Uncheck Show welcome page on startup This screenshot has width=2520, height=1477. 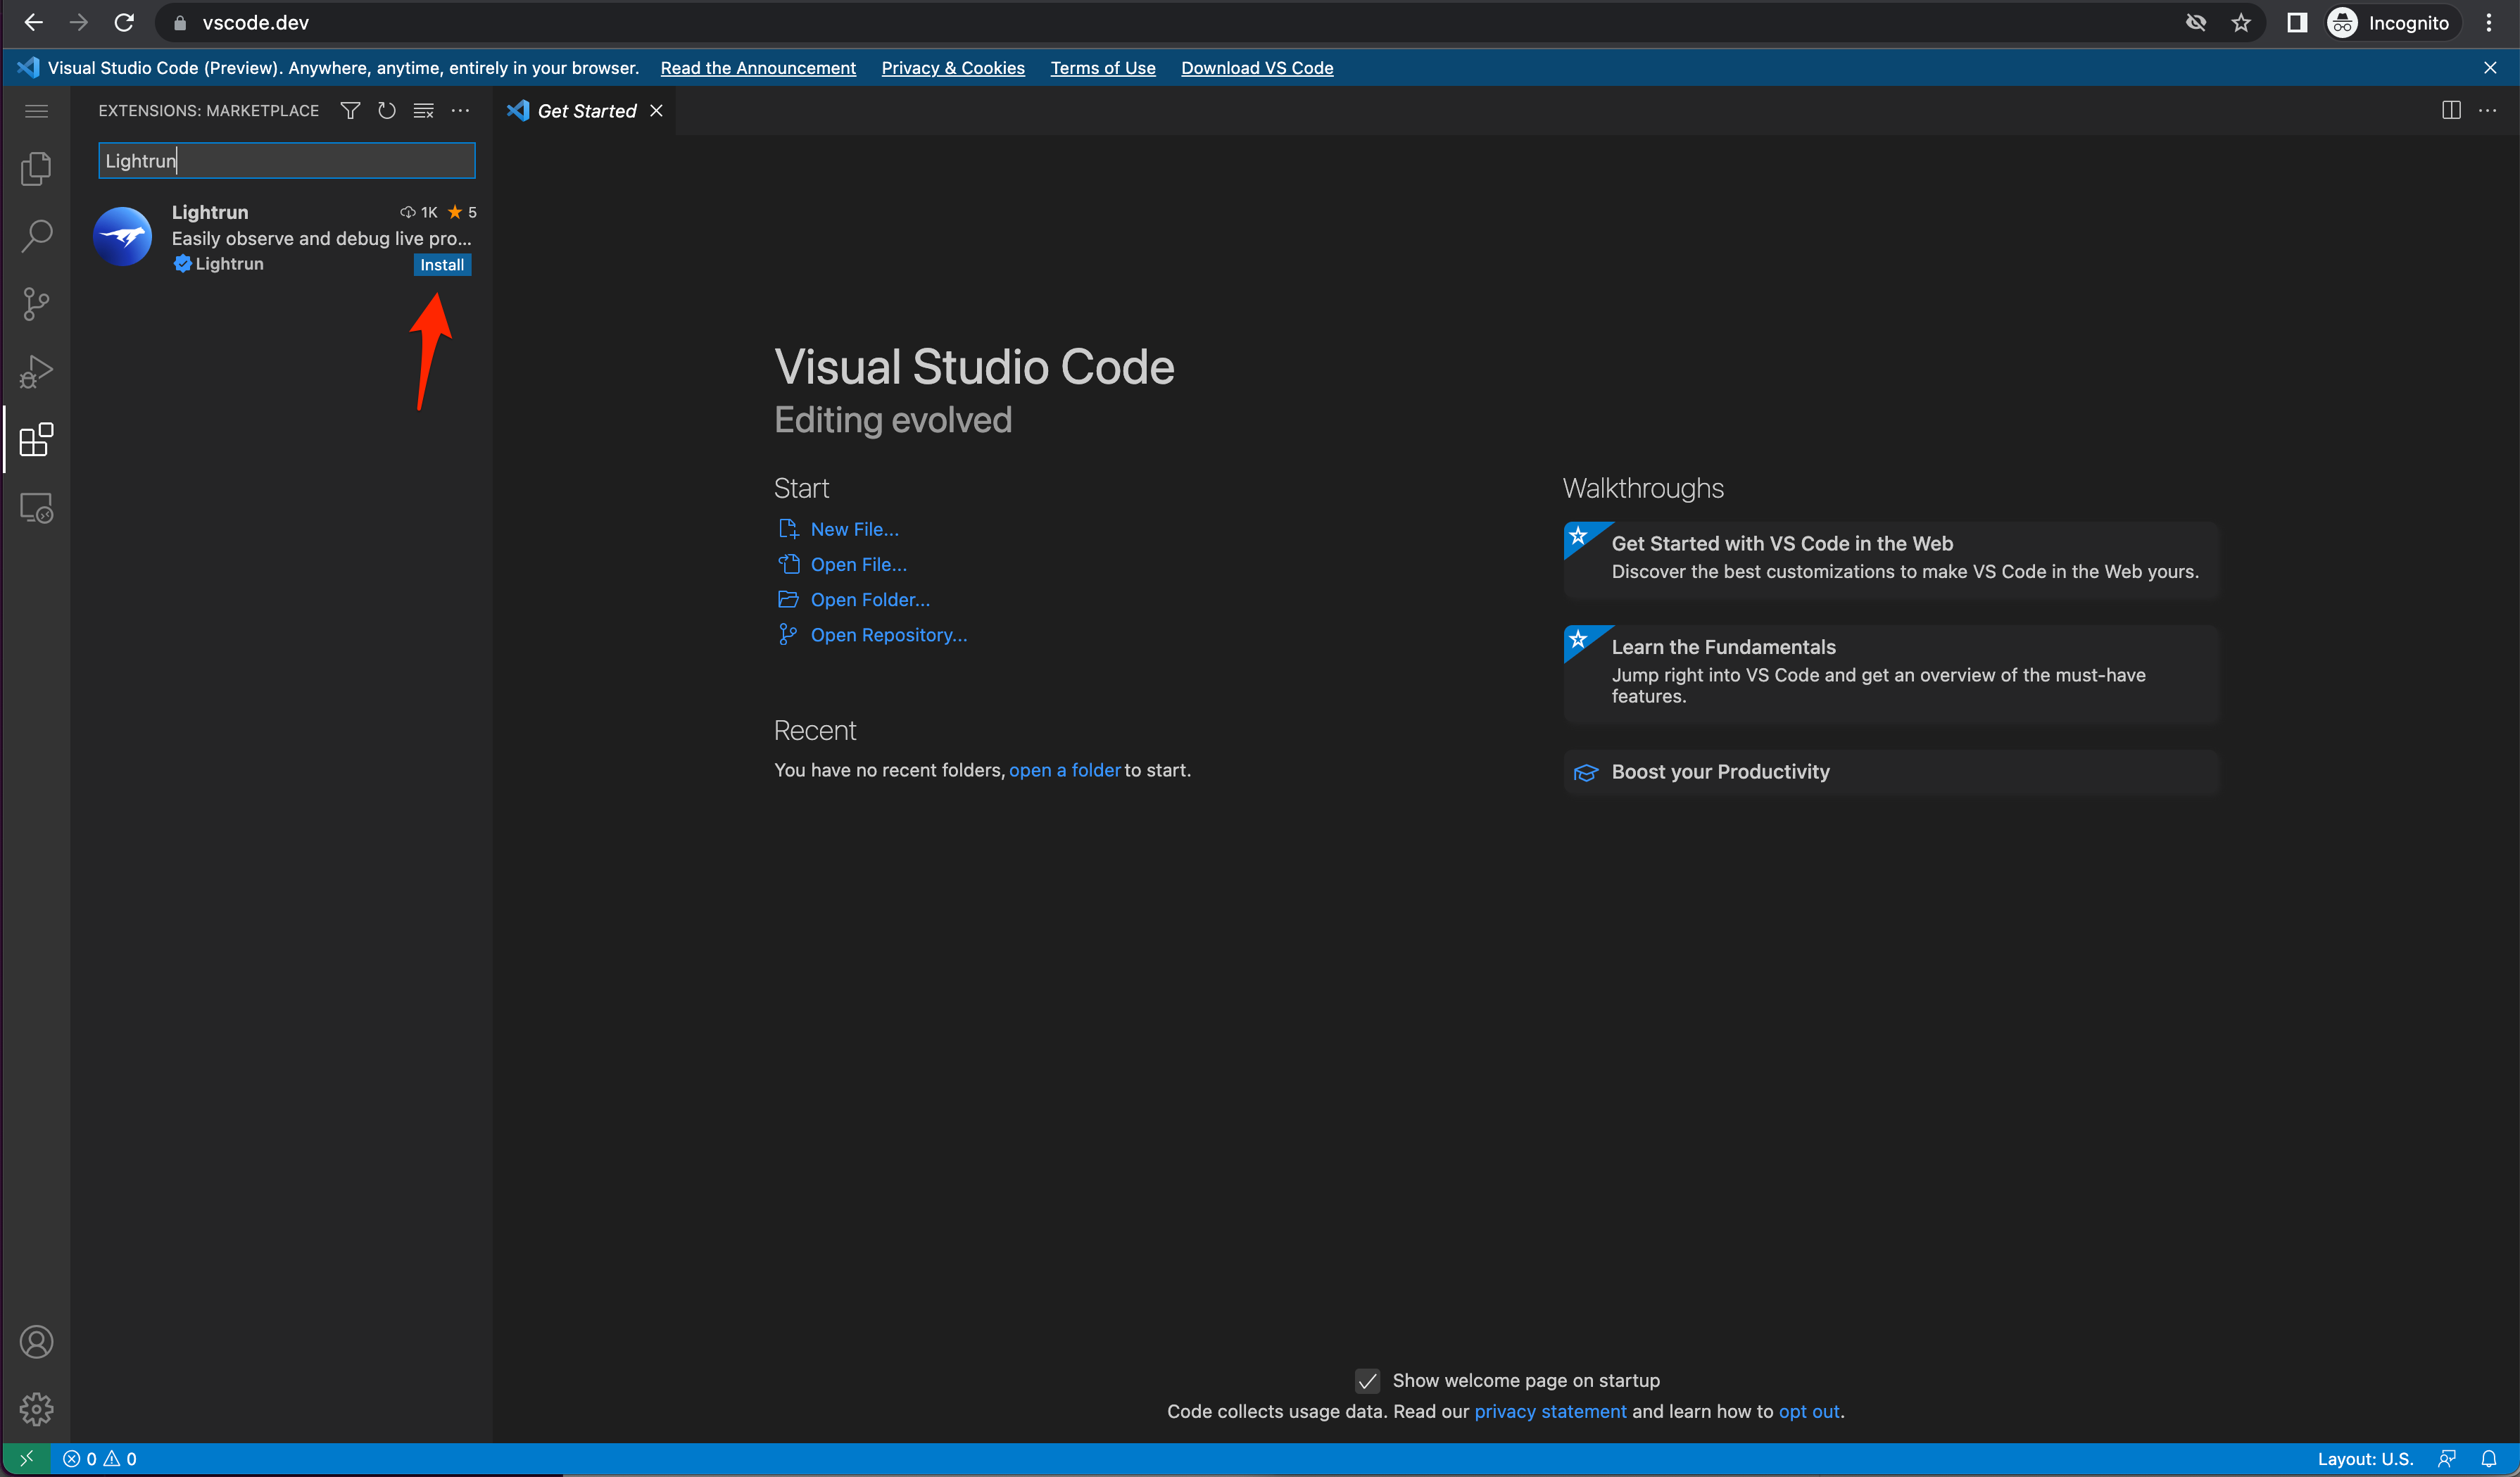pos(1367,1380)
